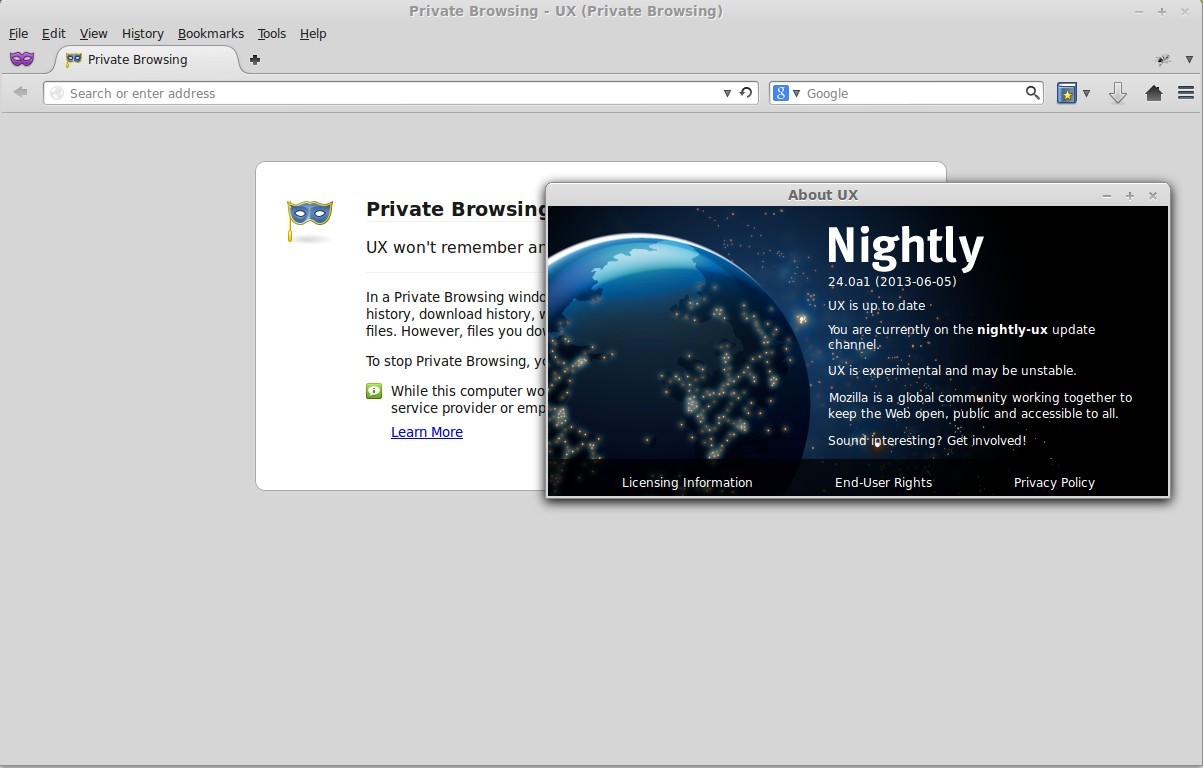Open Licensing Information in About dialog
1203x768 pixels.
click(x=687, y=482)
